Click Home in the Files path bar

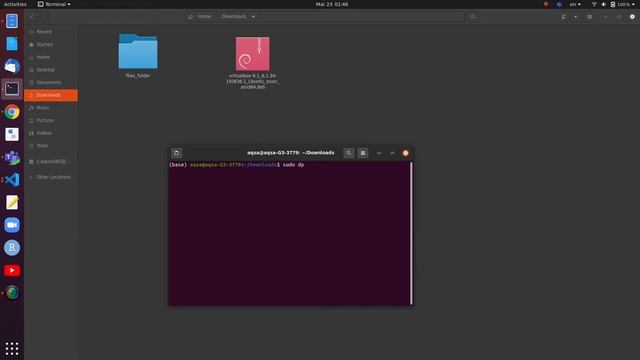point(200,17)
